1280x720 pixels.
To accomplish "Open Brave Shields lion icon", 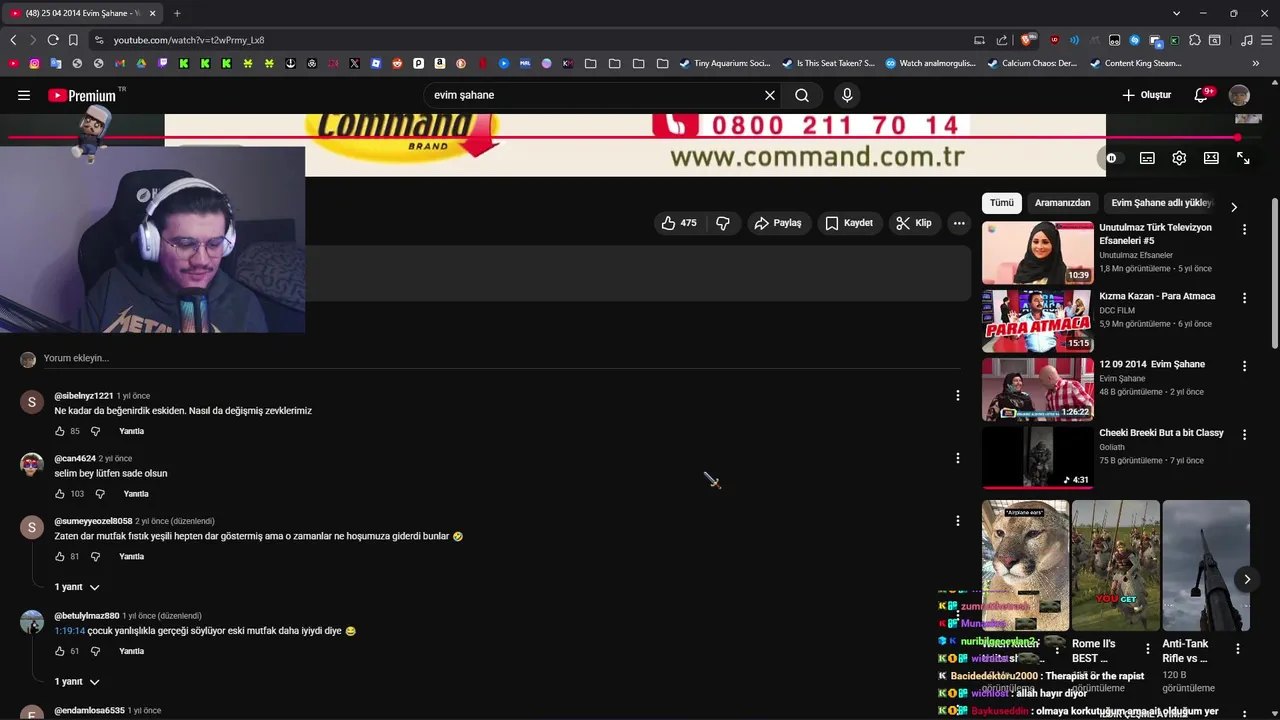I will pyautogui.click(x=1026, y=40).
